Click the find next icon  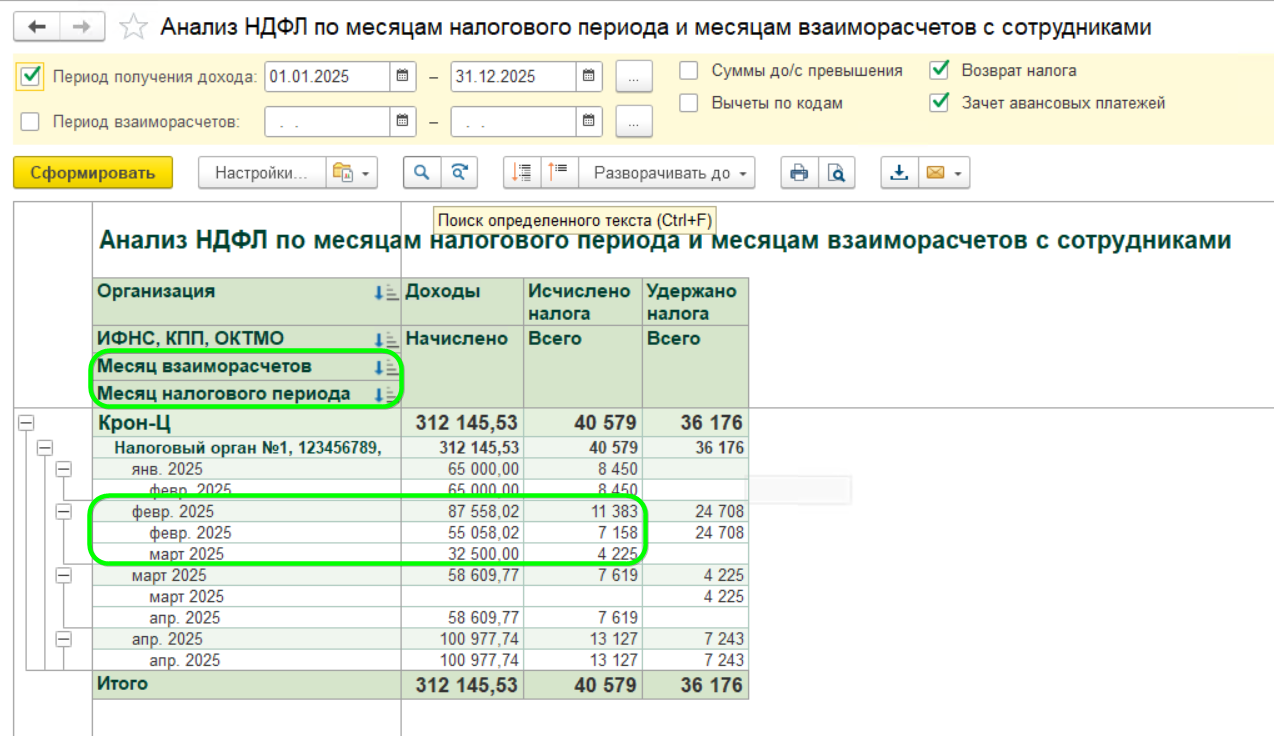[x=459, y=173]
